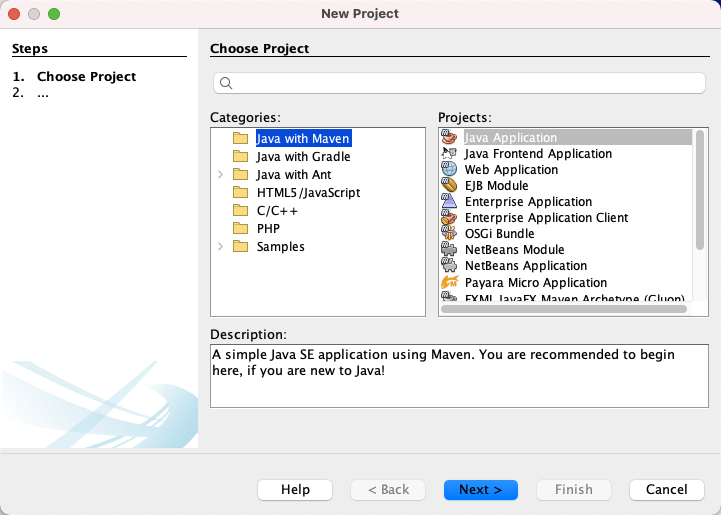Click the Enterprise Application triangle icon
The height and width of the screenshot is (515, 721).
(449, 201)
